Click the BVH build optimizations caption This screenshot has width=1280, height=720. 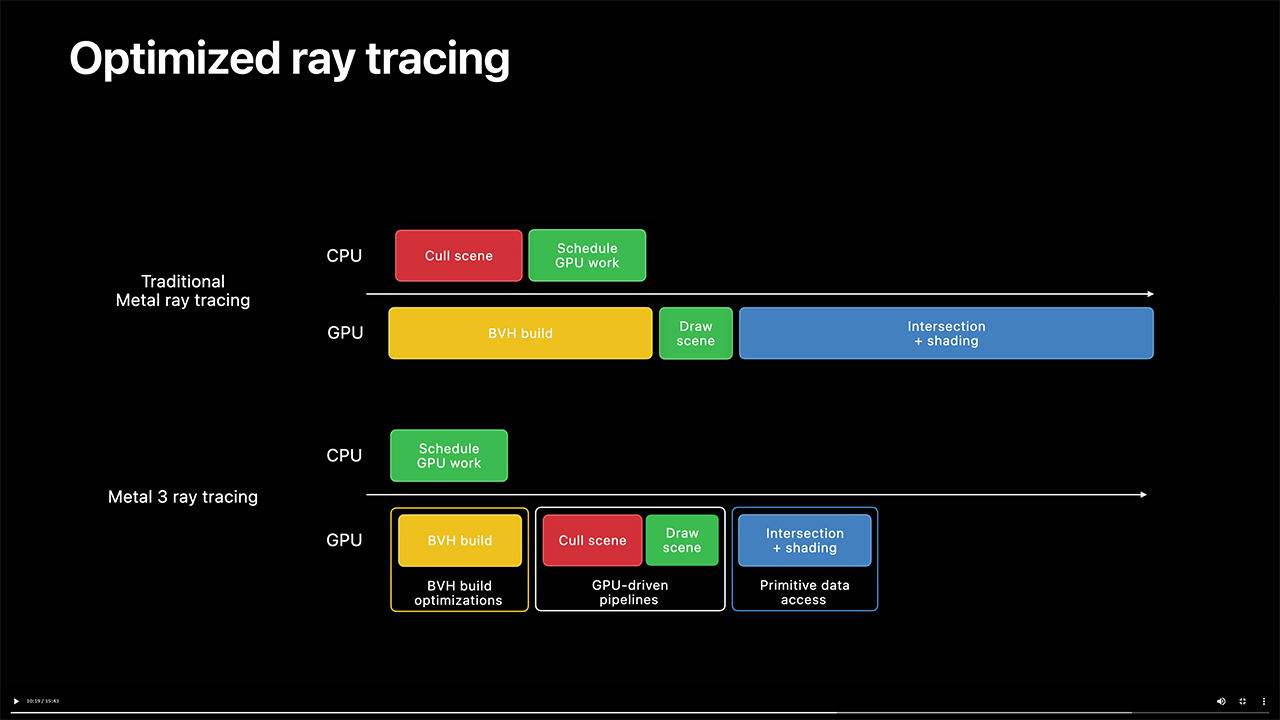click(x=459, y=593)
